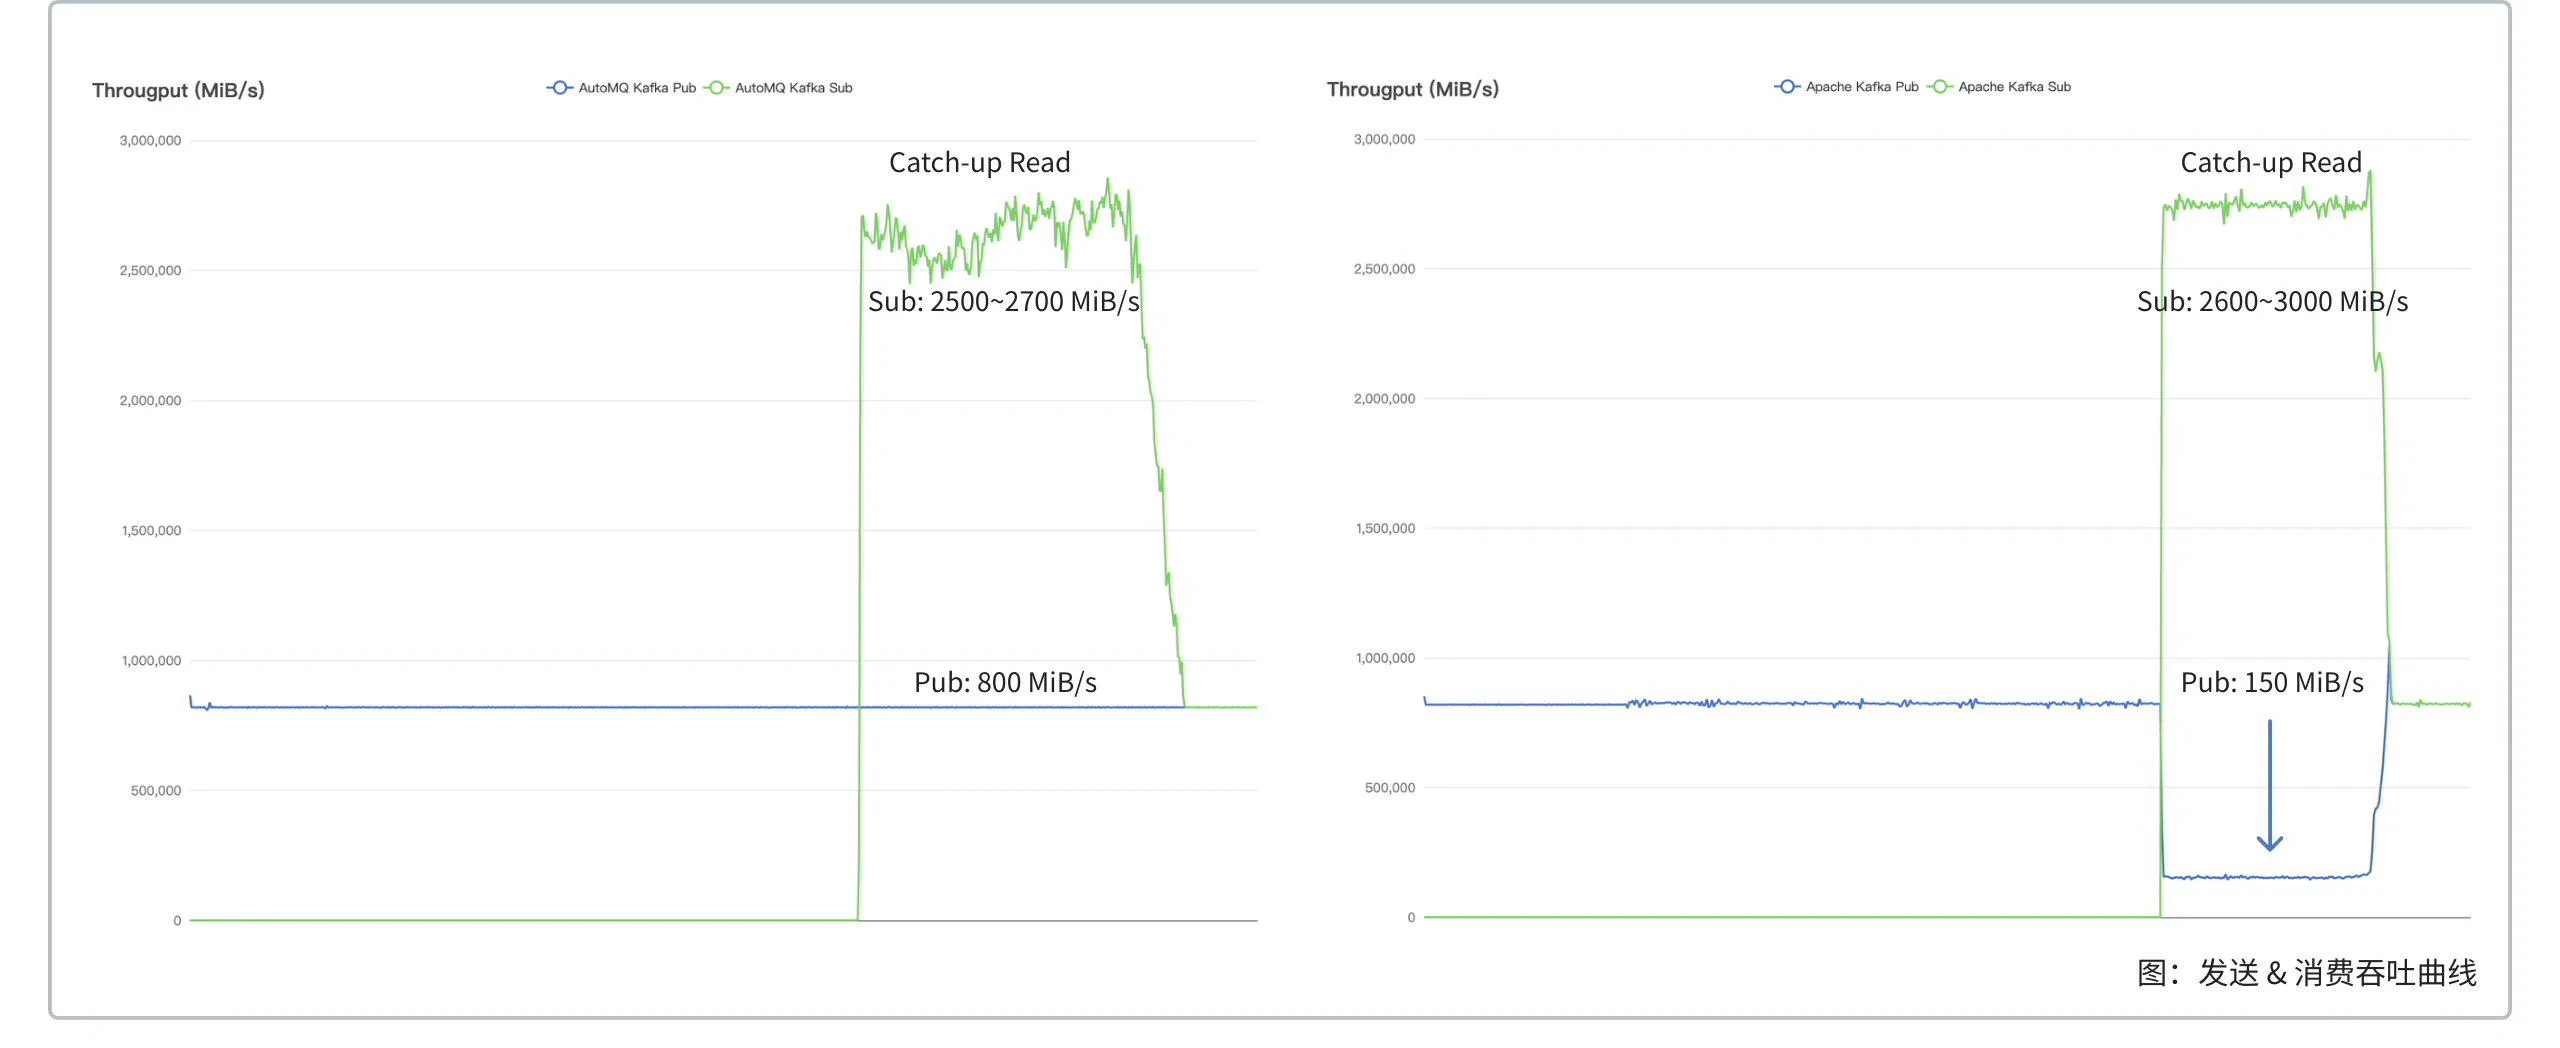This screenshot has width=2560, height=1048.
Task: Click Sub: 2600~3000 MiB/s annotation
Action: pyautogui.click(x=2272, y=301)
